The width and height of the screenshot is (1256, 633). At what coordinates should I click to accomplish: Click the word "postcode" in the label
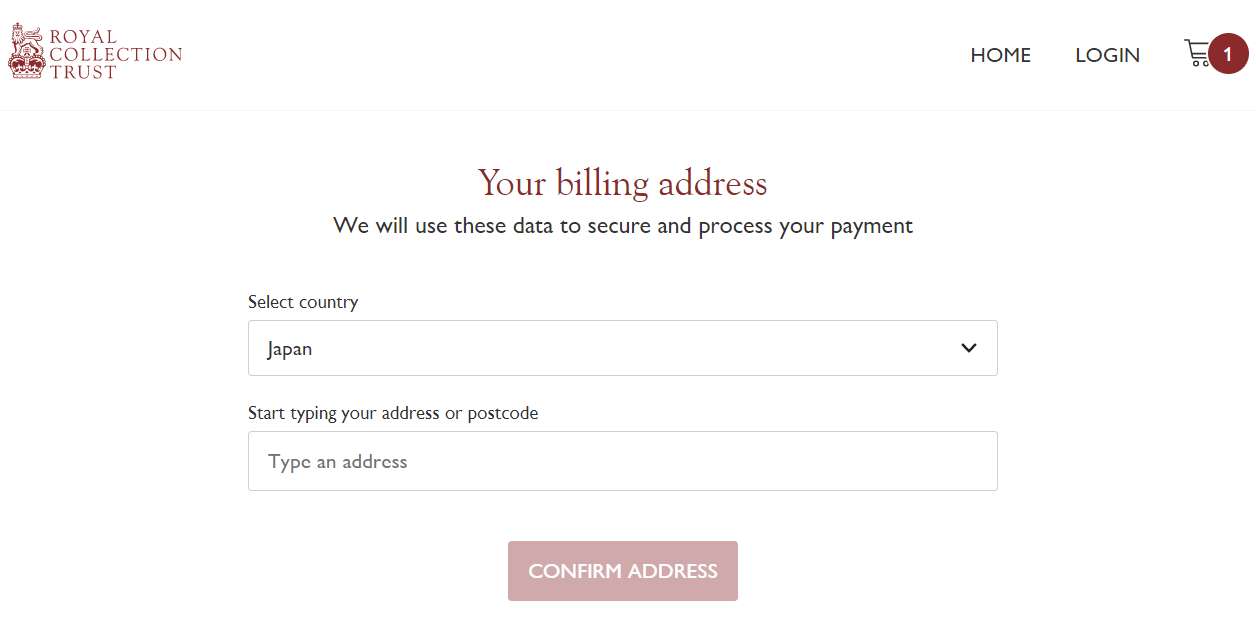tap(503, 413)
